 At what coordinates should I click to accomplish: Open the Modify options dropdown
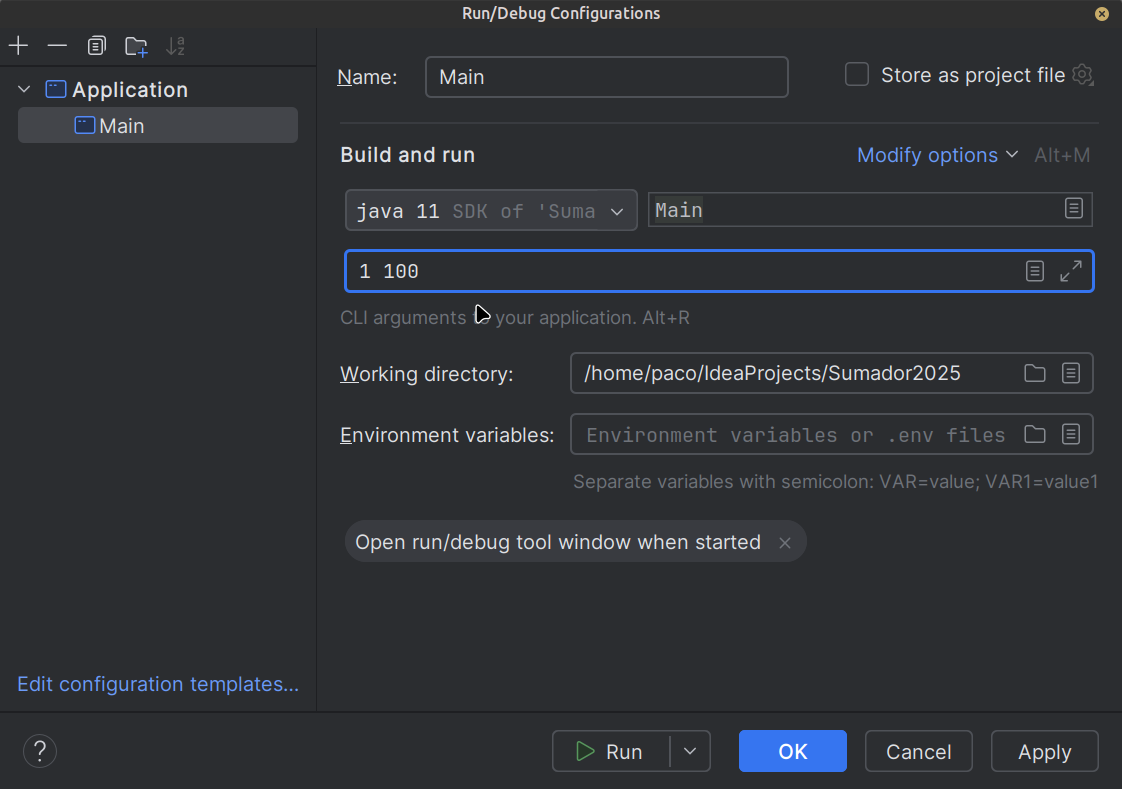pos(937,155)
